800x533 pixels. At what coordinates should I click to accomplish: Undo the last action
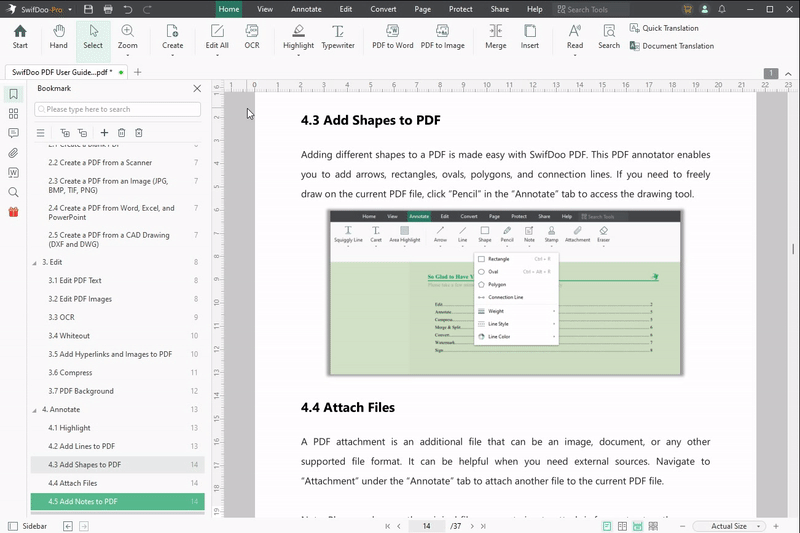coord(128,9)
